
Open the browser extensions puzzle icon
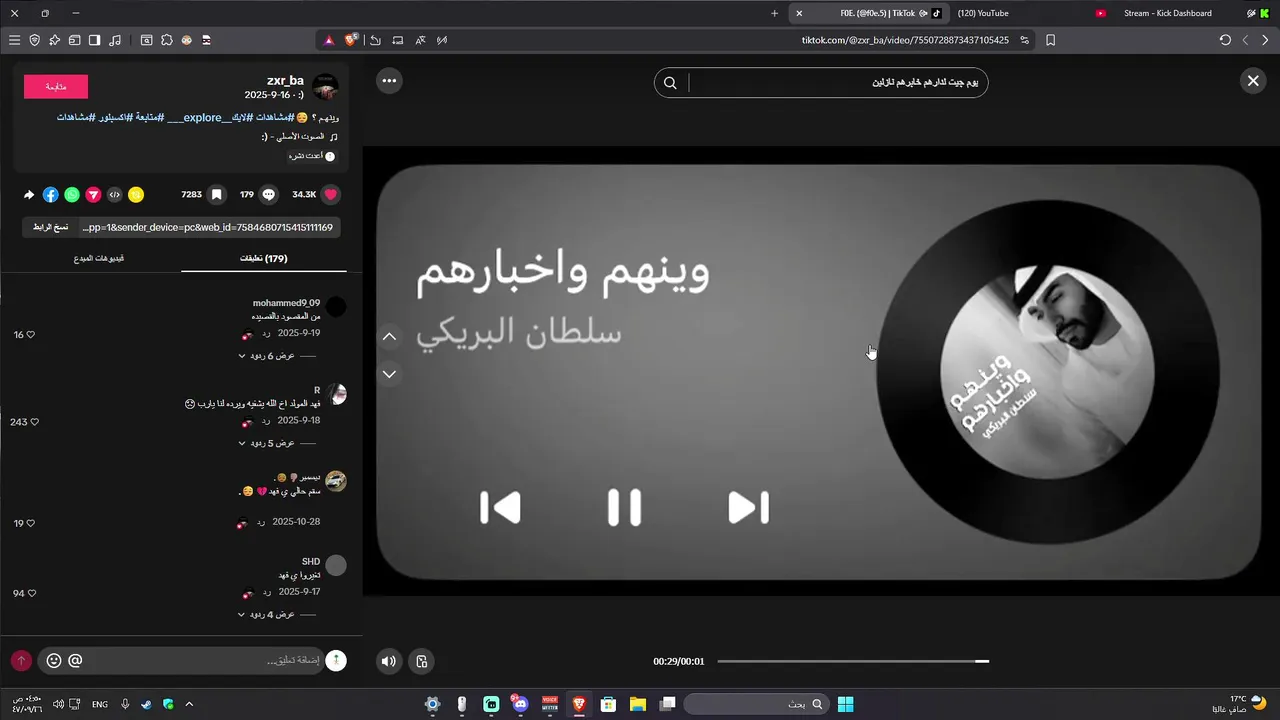click(166, 40)
